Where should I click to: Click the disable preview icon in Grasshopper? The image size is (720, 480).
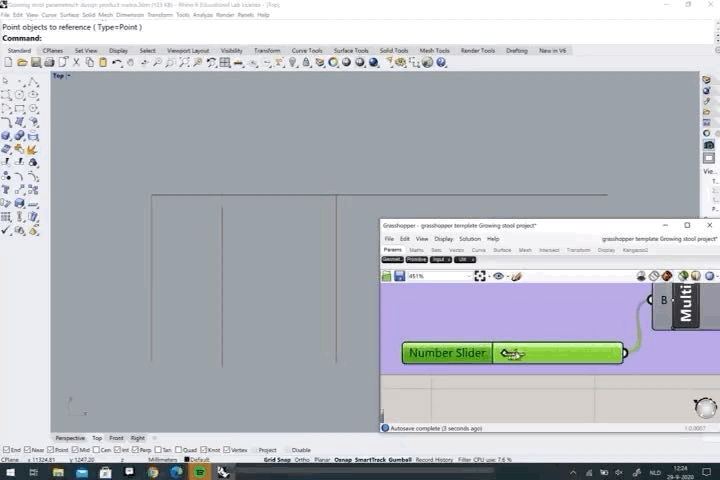654,276
